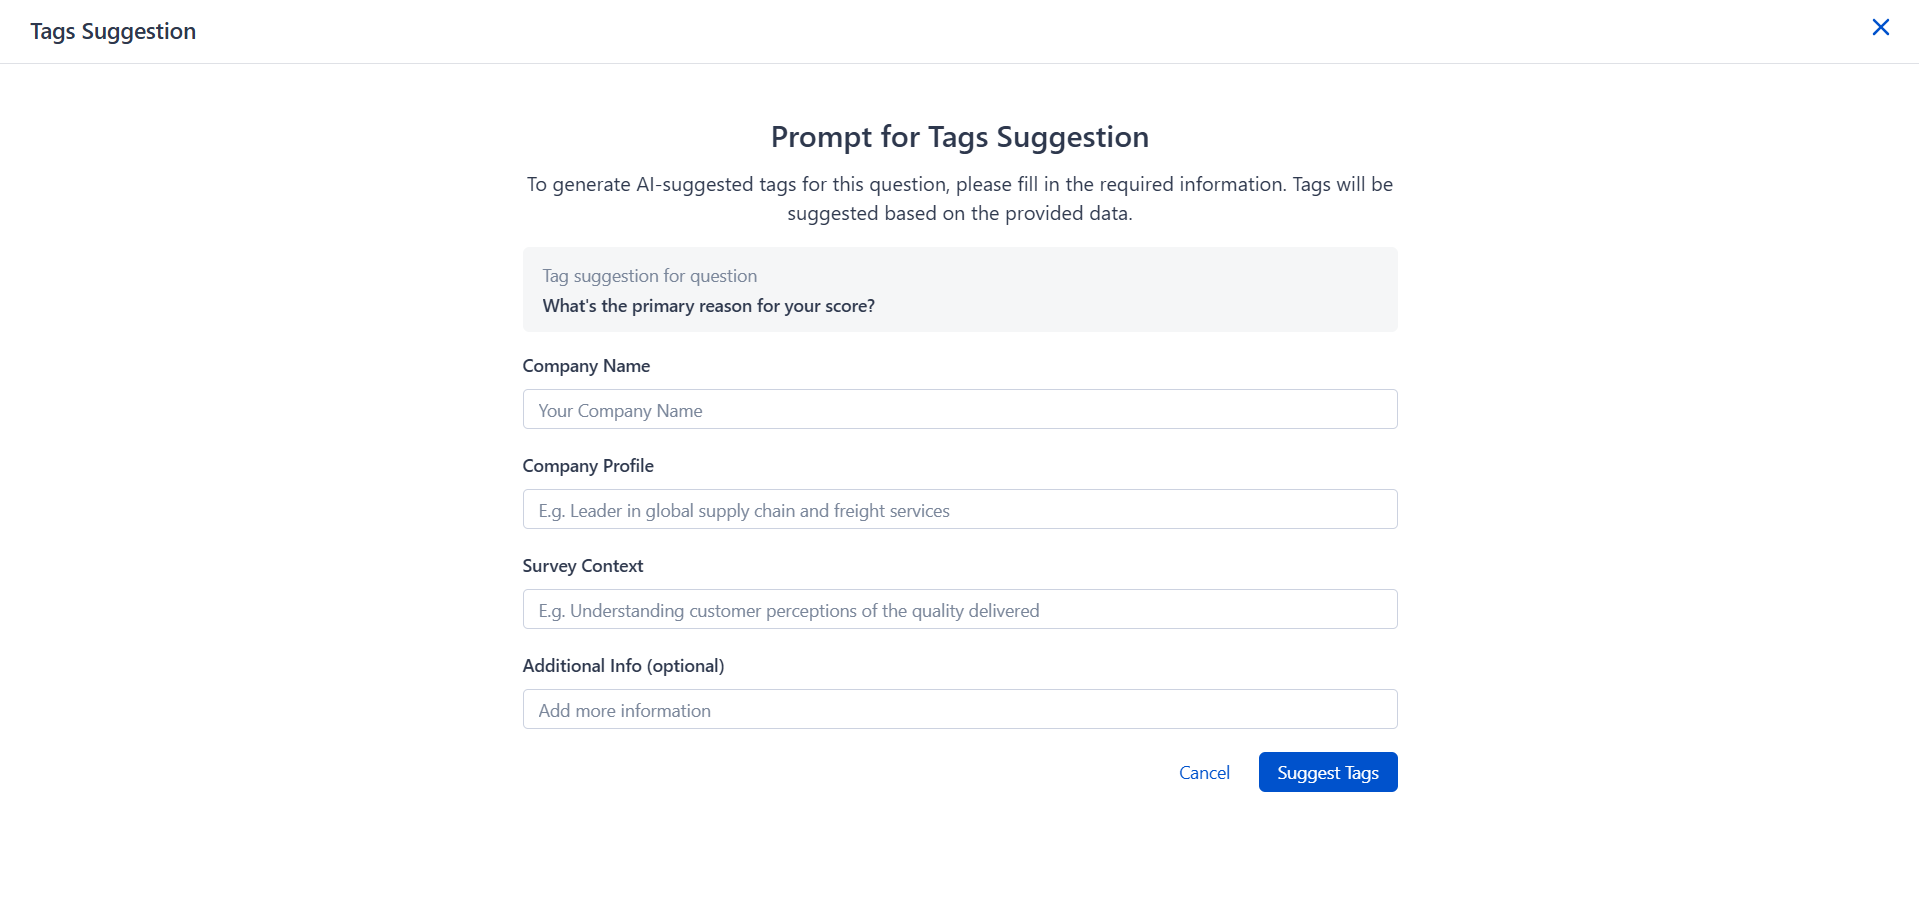Click the Prompt for Tags Suggestion heading
This screenshot has height=905, width=1919.
tap(959, 137)
